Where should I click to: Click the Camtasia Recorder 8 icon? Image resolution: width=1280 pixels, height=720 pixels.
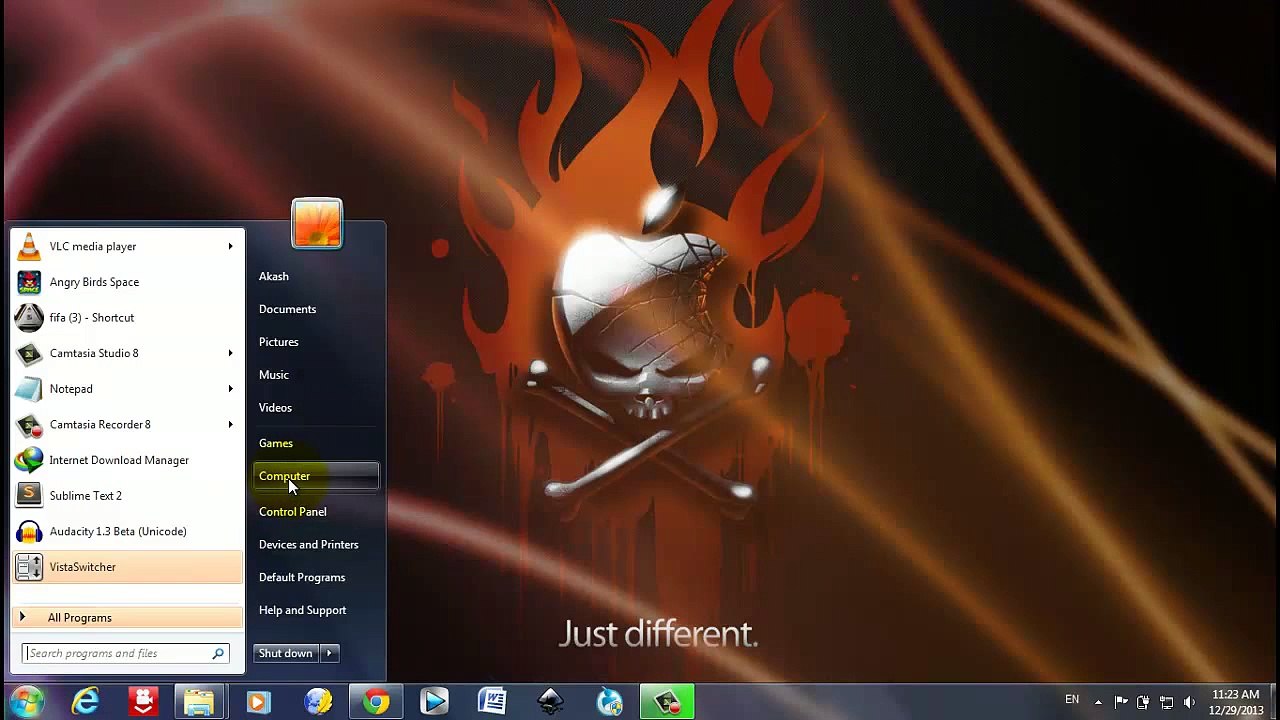(29, 424)
